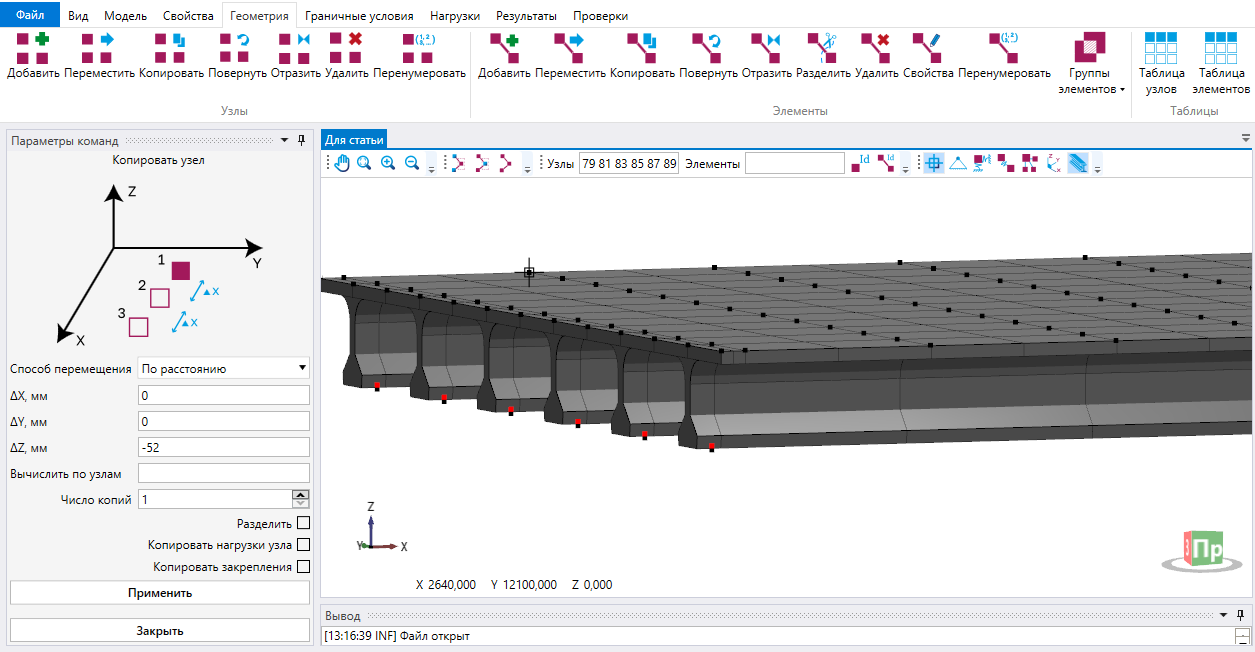The width and height of the screenshot is (1255, 652).
Task: Click Повернуть in the Узлы group
Action: [238, 56]
